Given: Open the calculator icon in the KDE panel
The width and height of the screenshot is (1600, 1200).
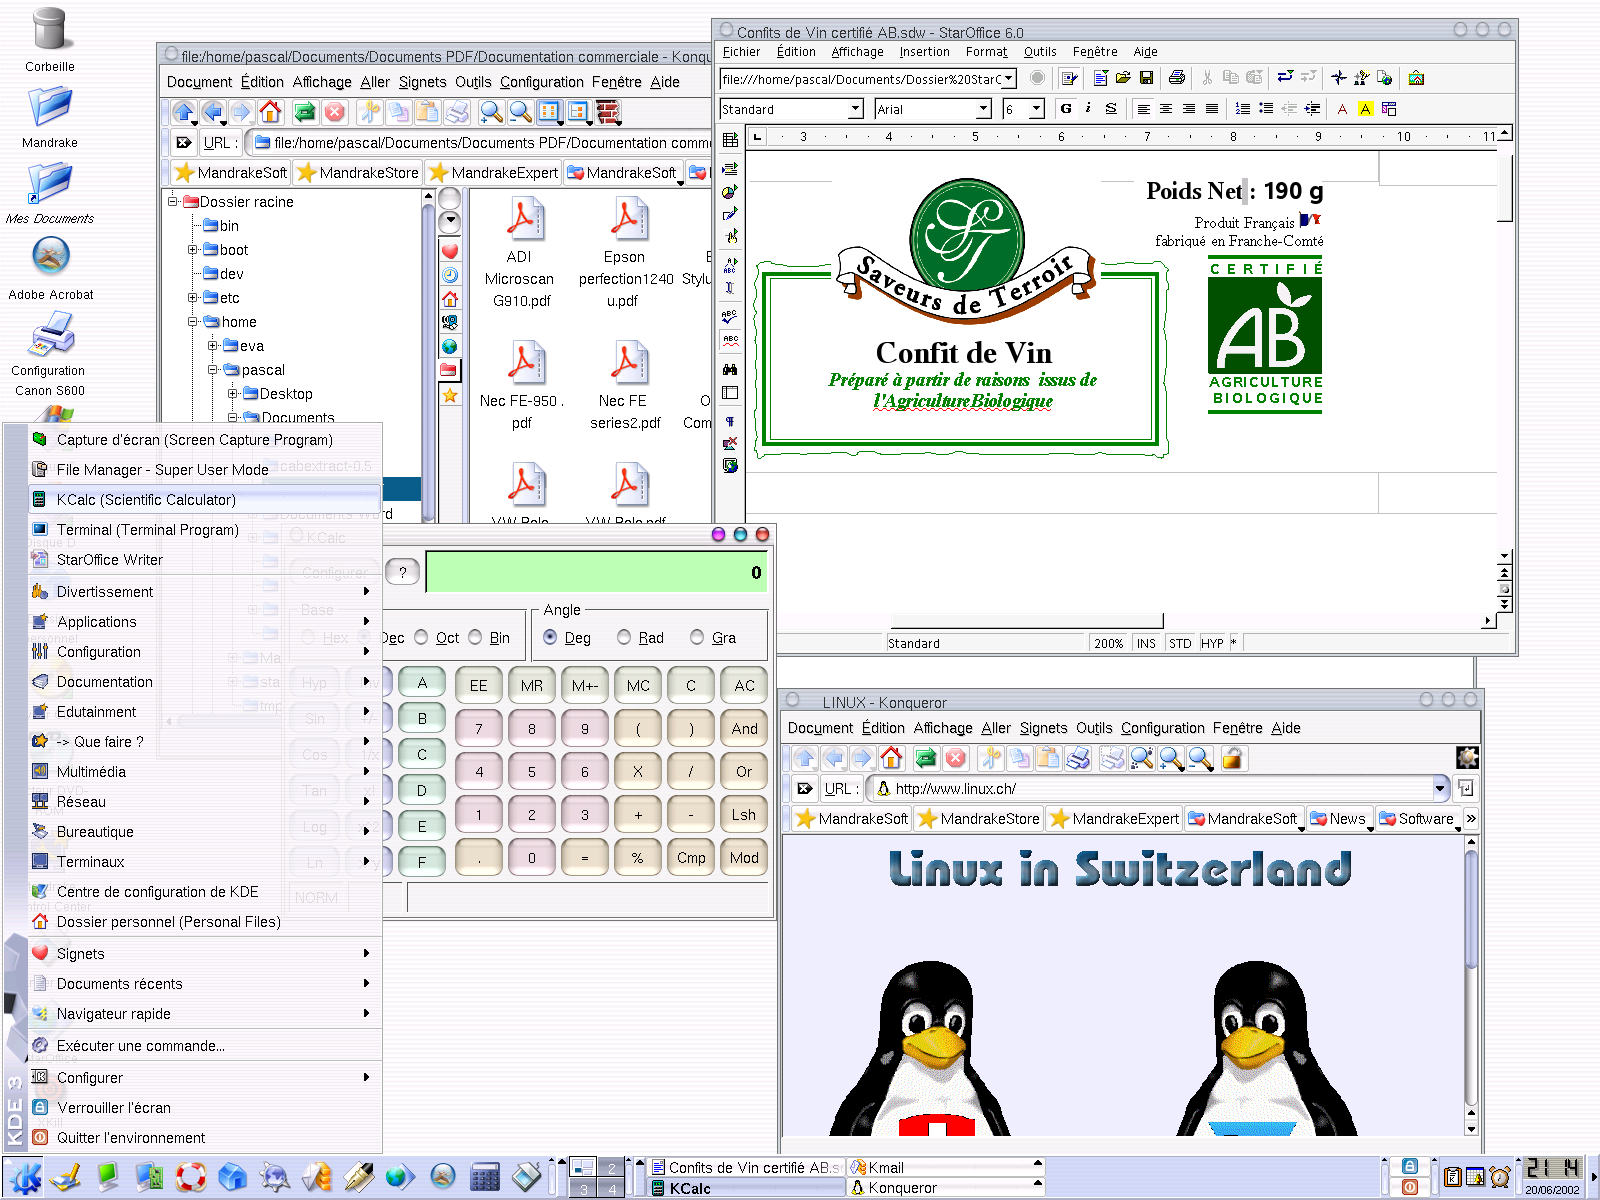Looking at the screenshot, I should [485, 1177].
